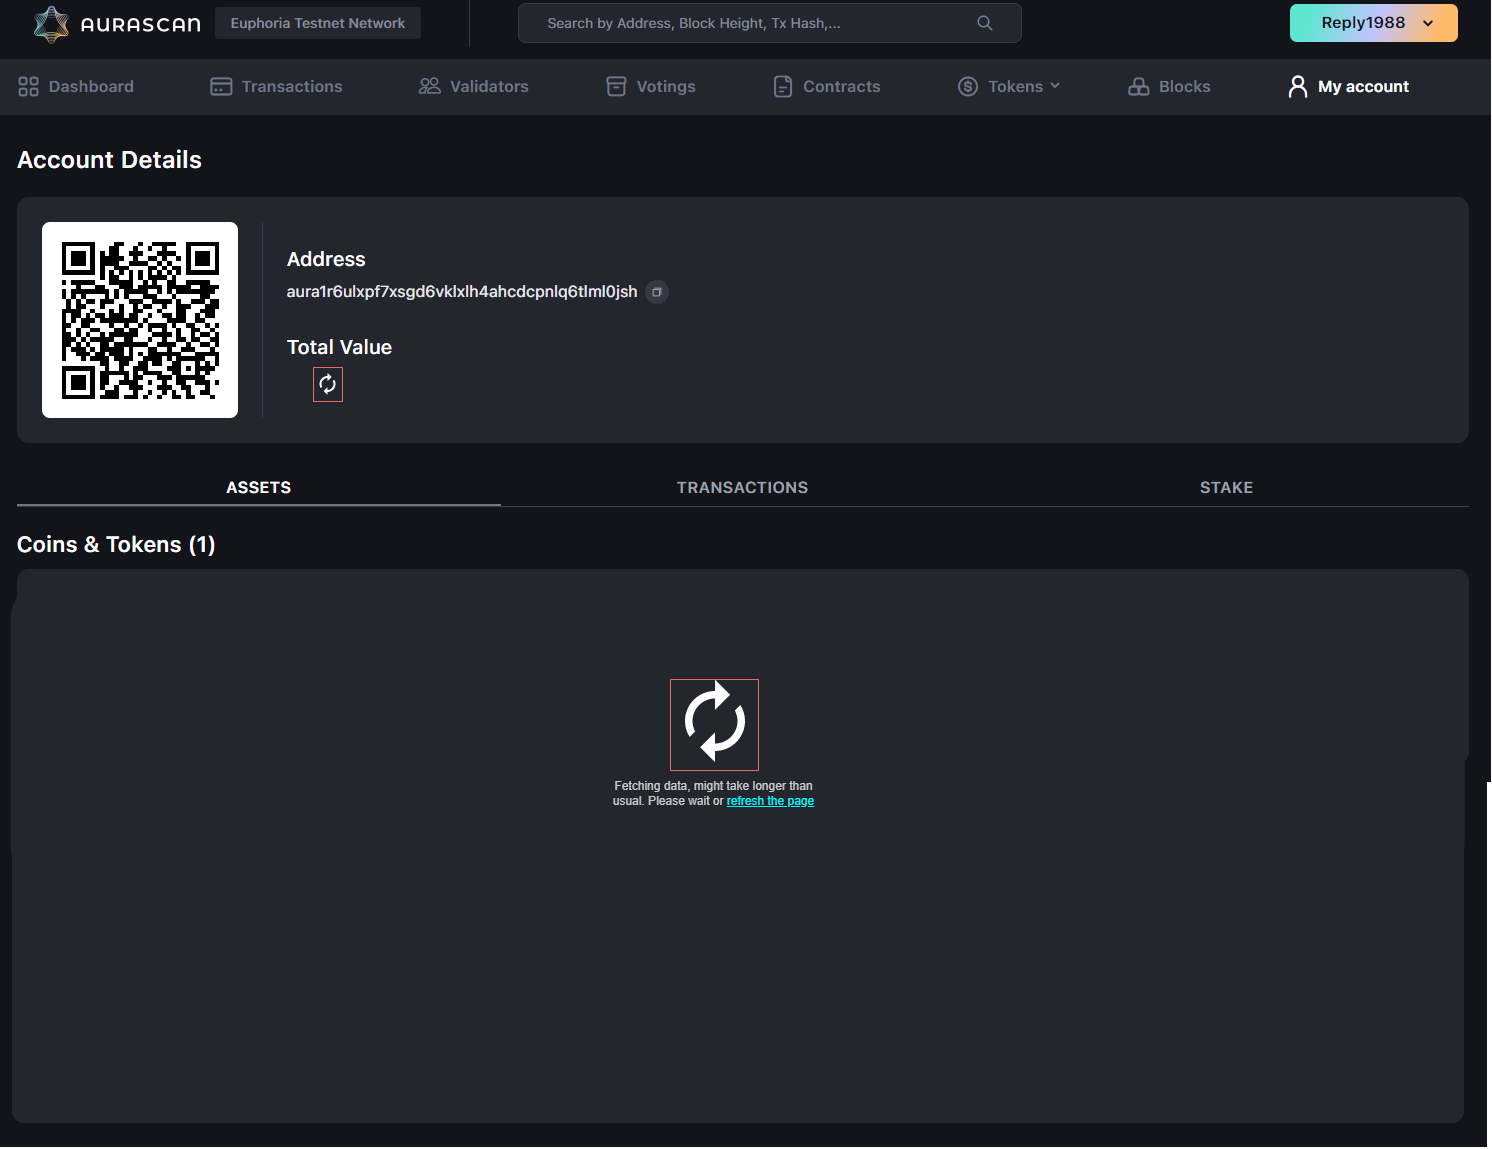Click the refresh the page link
Screen dimensions: 1492x1149
click(770, 800)
